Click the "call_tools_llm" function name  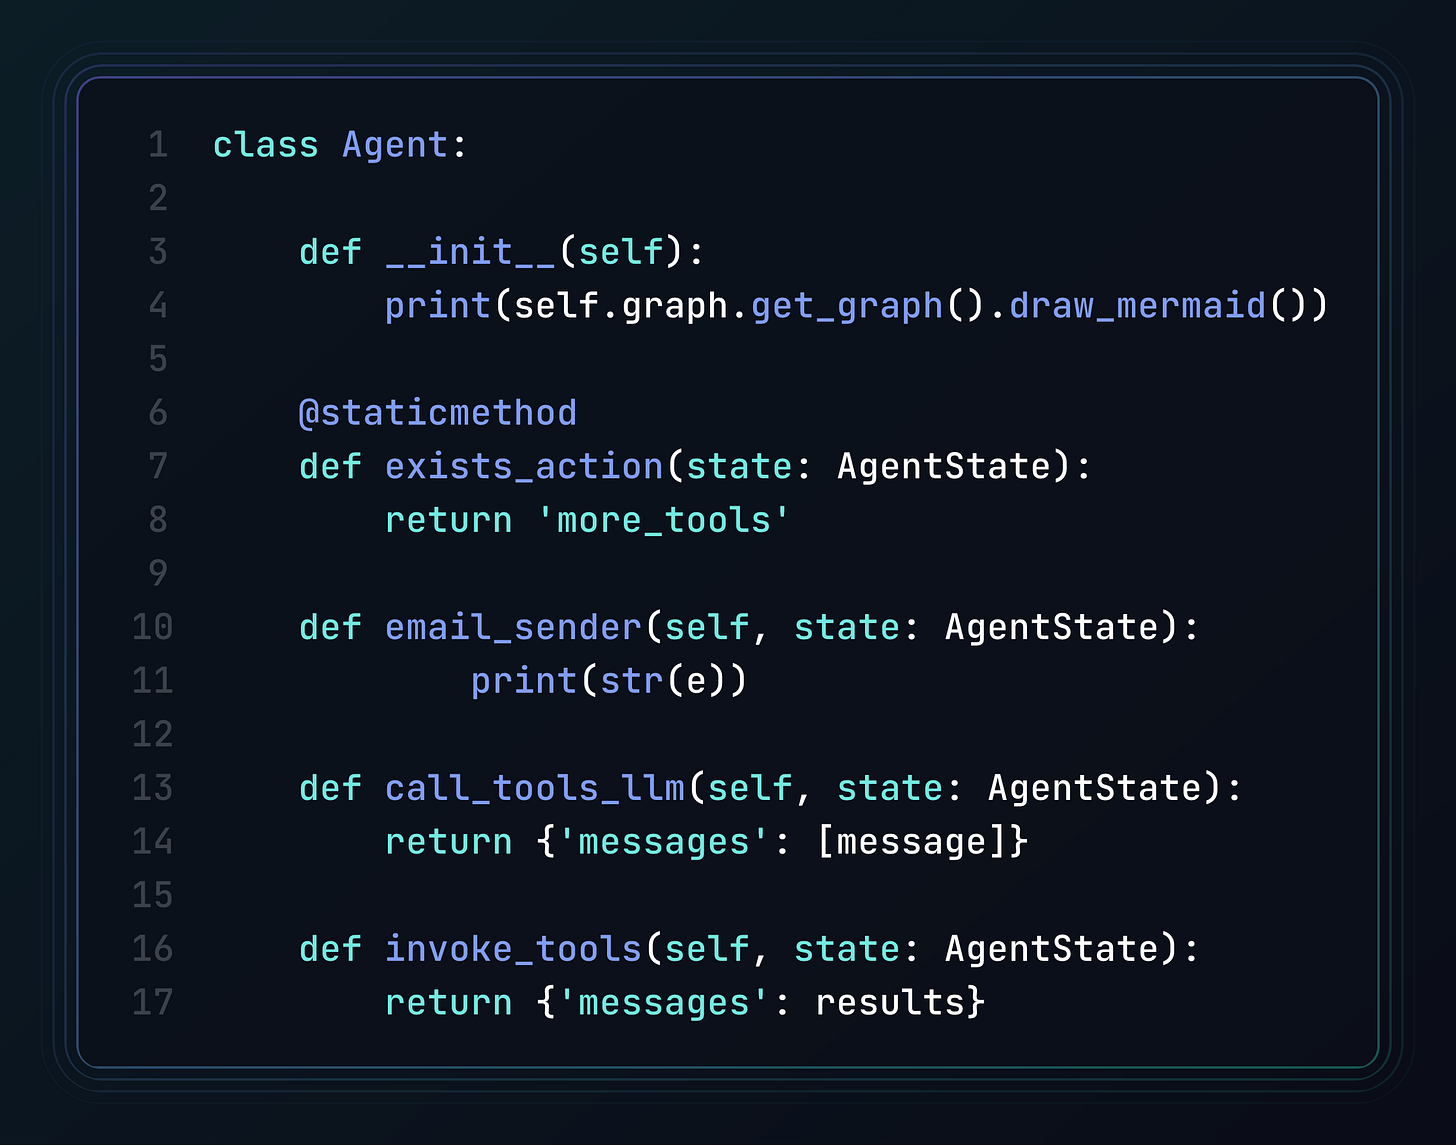(535, 788)
